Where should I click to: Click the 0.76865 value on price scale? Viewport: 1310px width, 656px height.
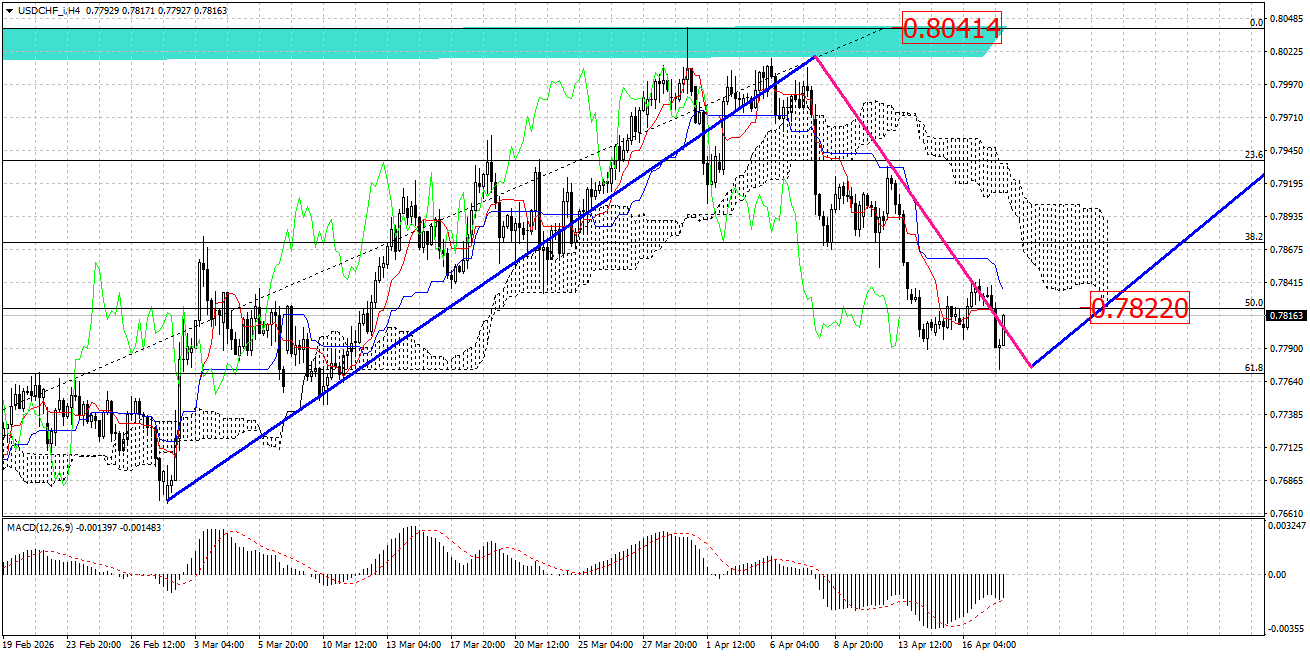pyautogui.click(x=1284, y=481)
